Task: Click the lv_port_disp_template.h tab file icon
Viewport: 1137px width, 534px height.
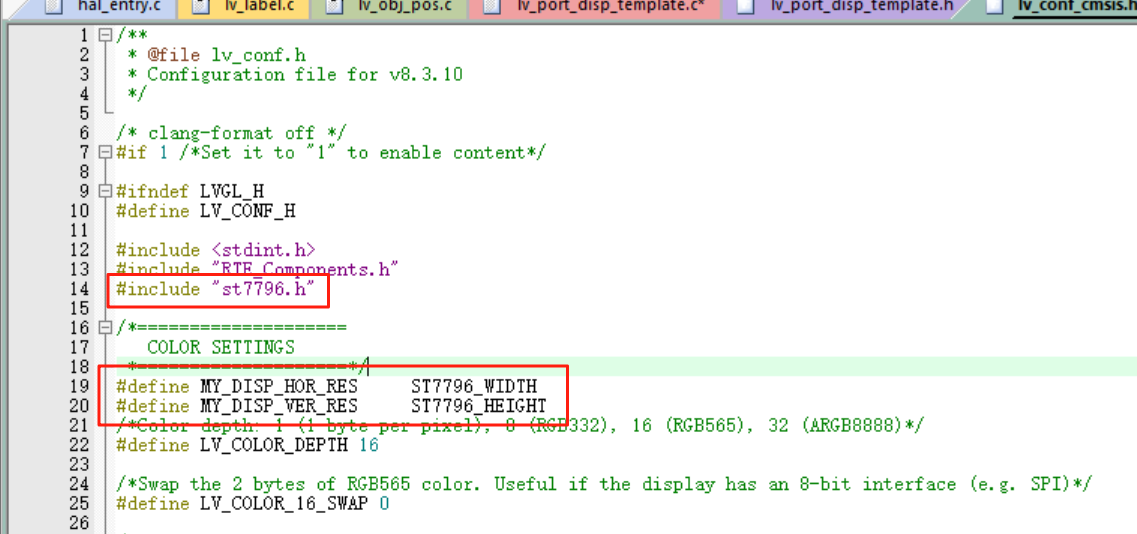Action: (745, 7)
